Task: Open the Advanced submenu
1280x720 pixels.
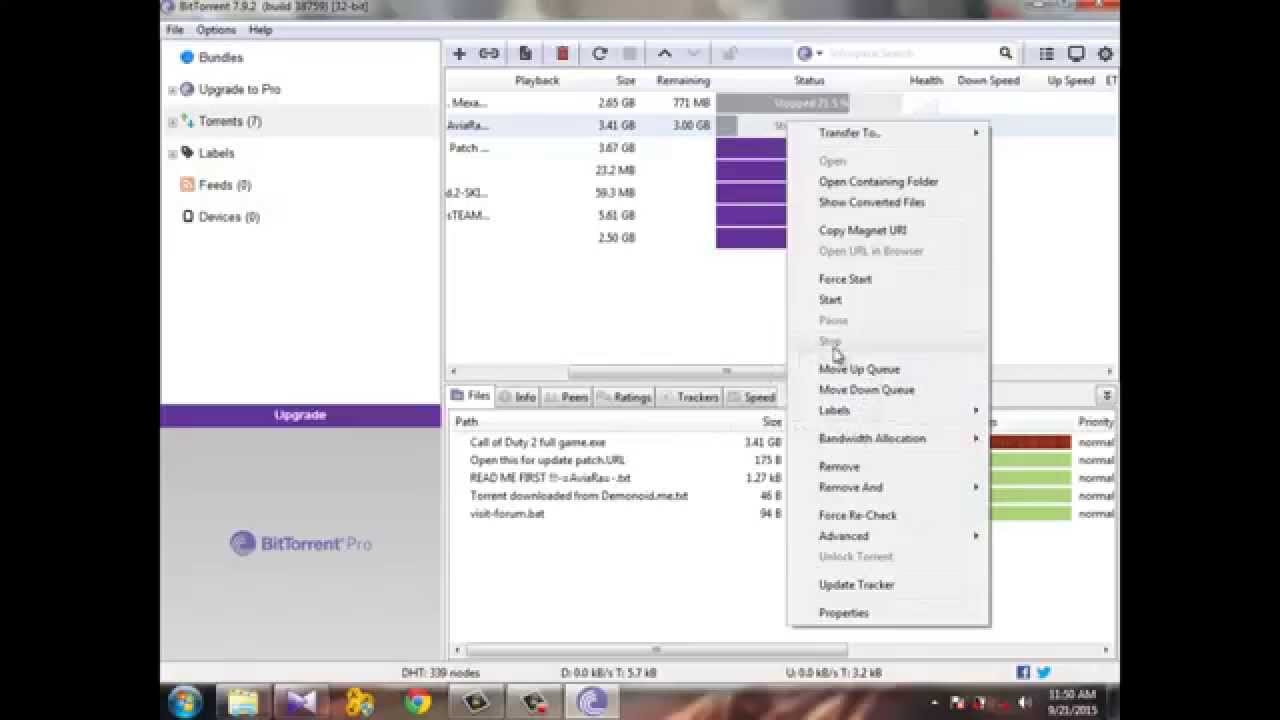Action: pyautogui.click(x=888, y=536)
